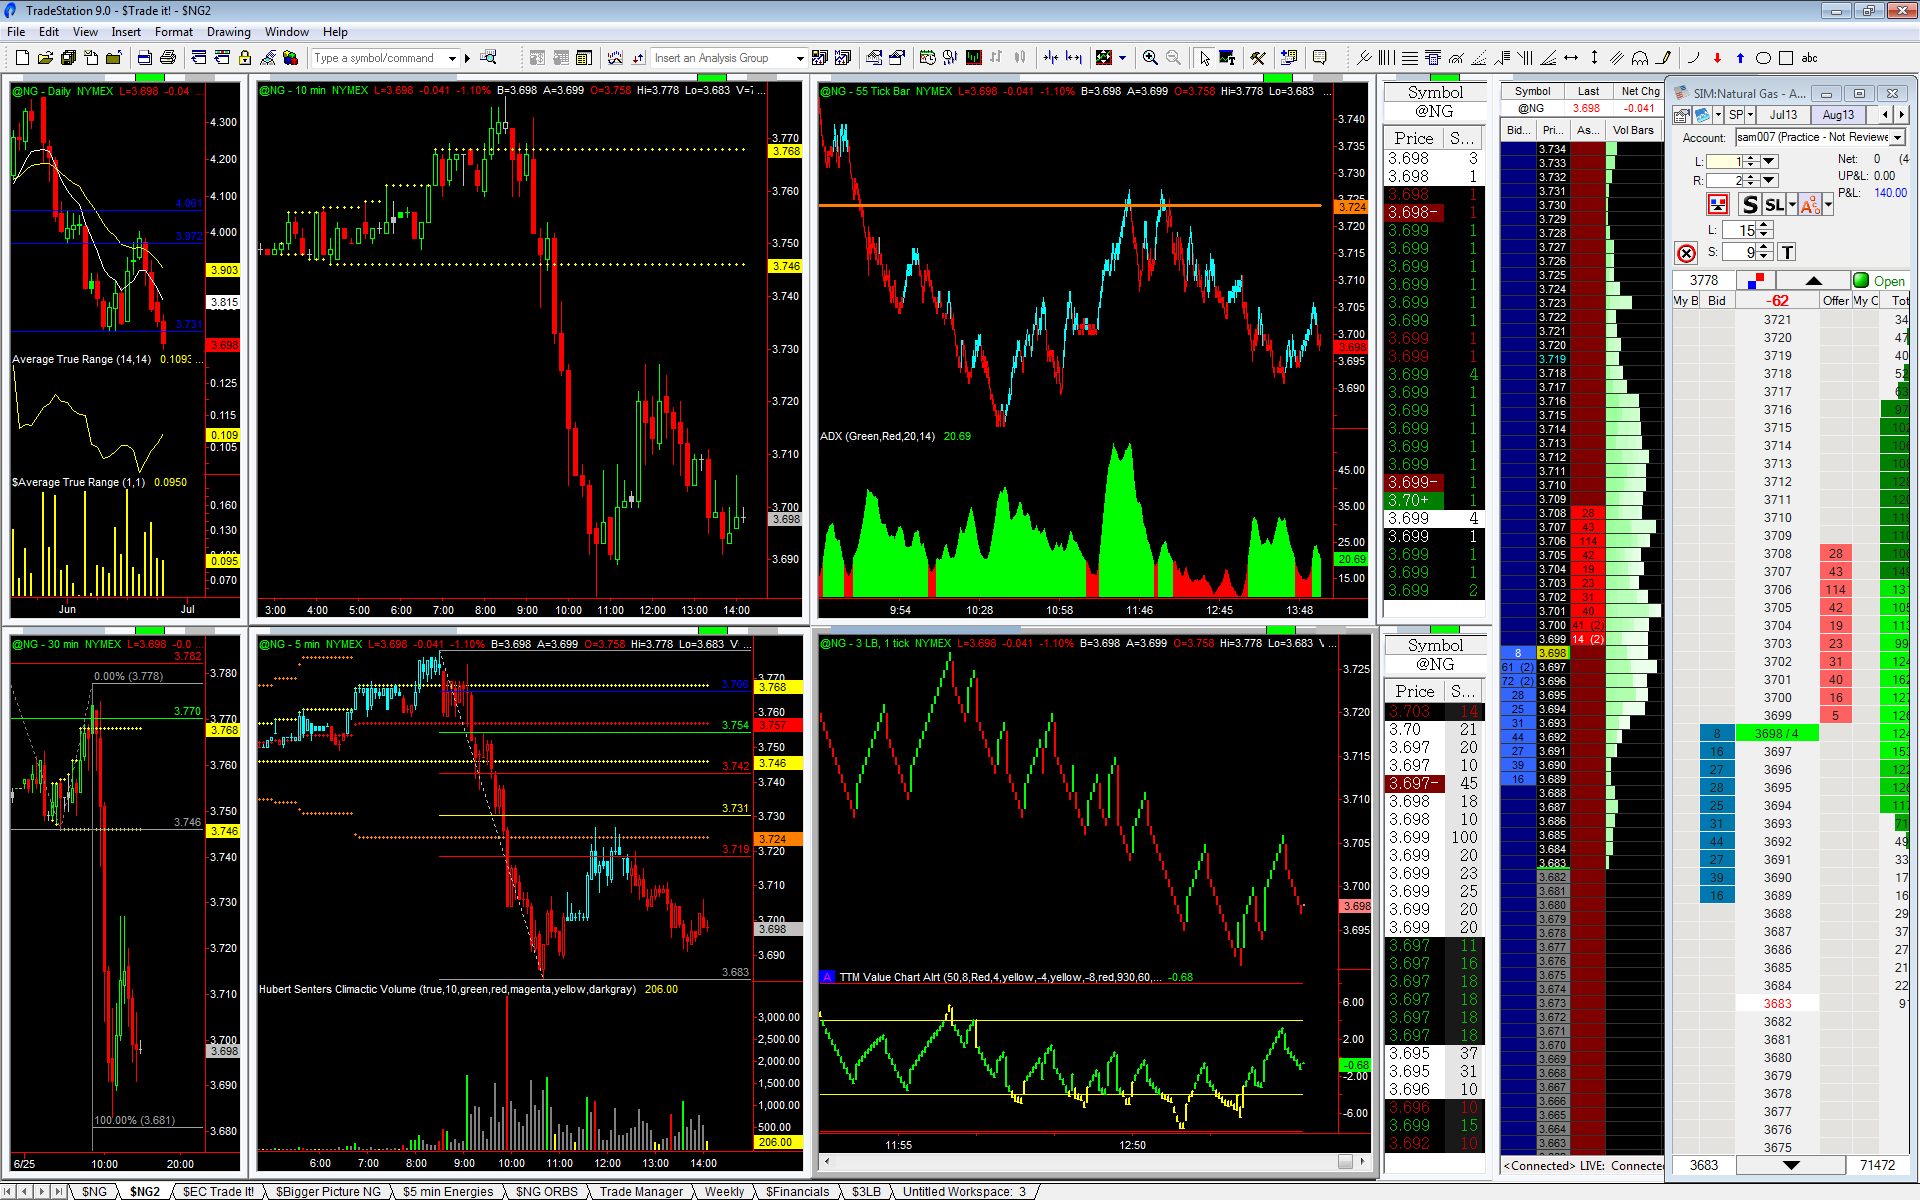The height and width of the screenshot is (1200, 1920).
Task: Select the vertical double-arrow drawing tool
Action: click(x=1594, y=58)
